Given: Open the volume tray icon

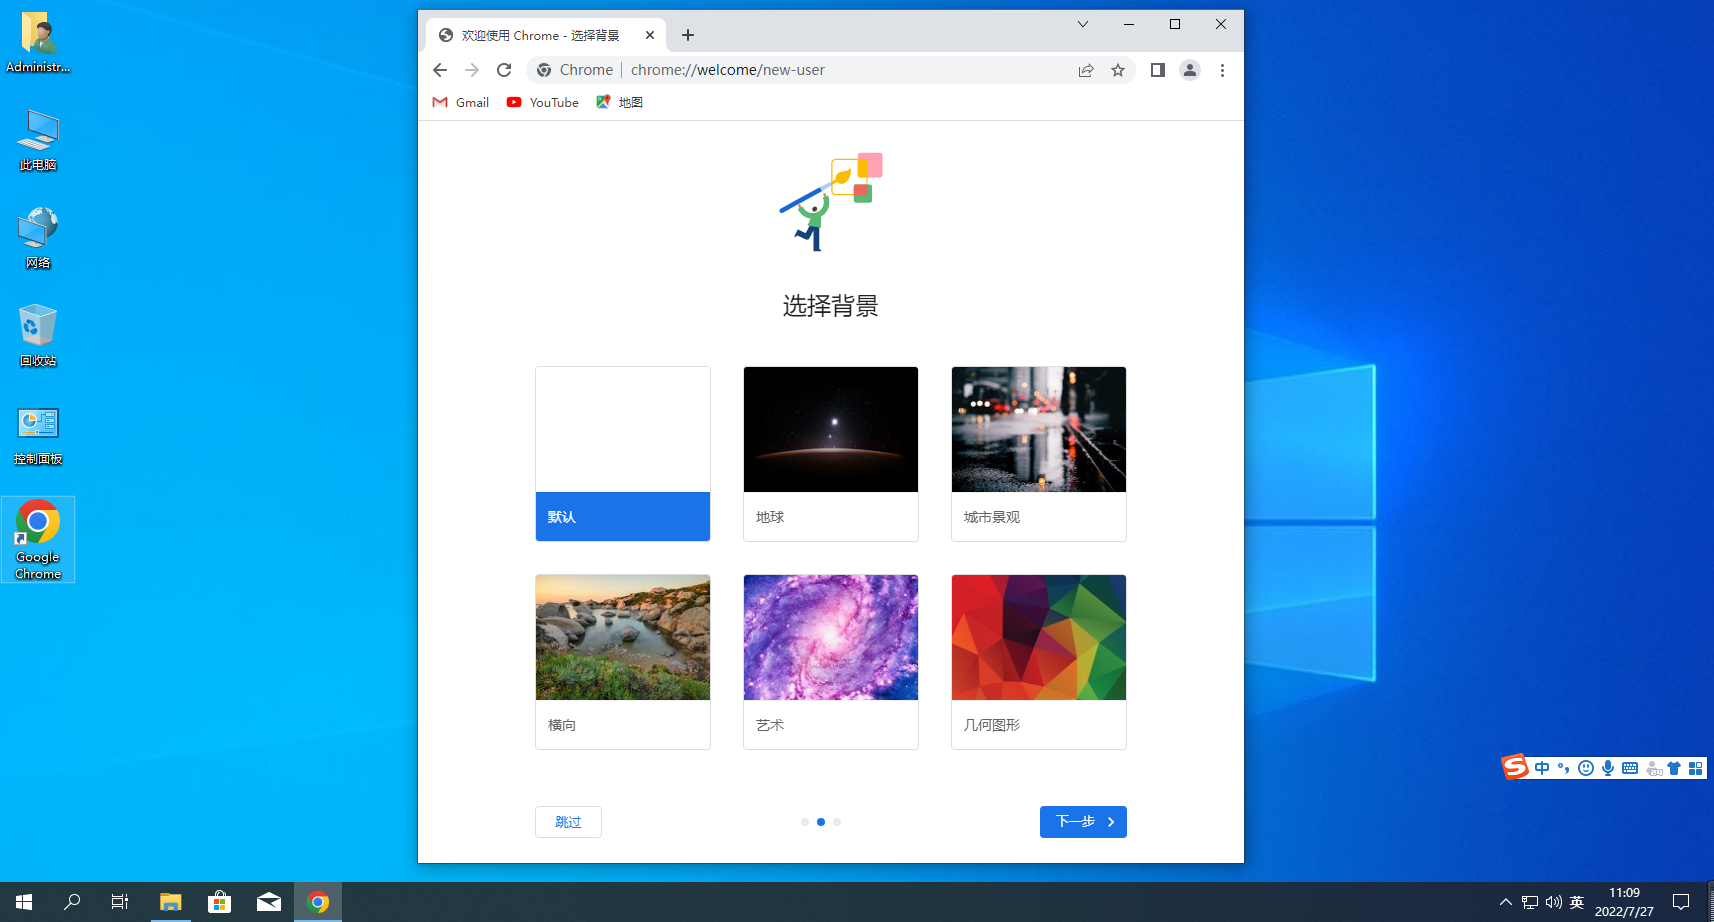Looking at the screenshot, I should 1554,902.
